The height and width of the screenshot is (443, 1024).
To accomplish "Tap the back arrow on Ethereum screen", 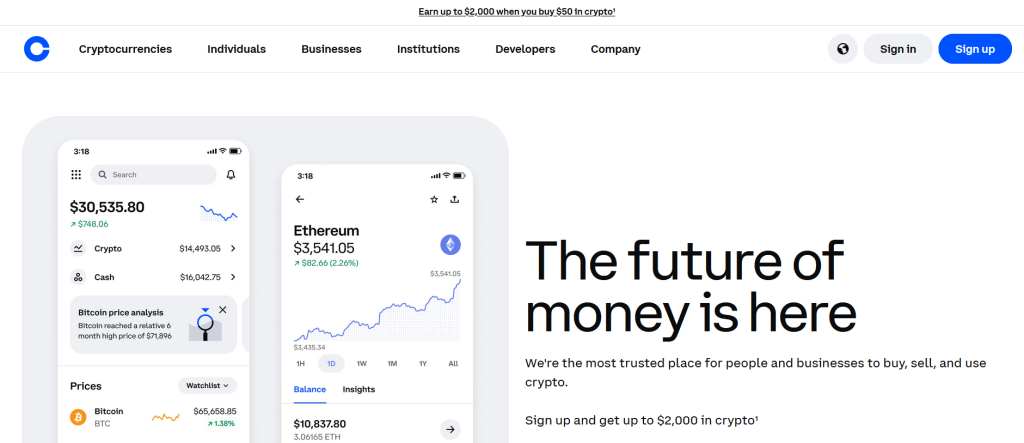I will click(x=300, y=199).
